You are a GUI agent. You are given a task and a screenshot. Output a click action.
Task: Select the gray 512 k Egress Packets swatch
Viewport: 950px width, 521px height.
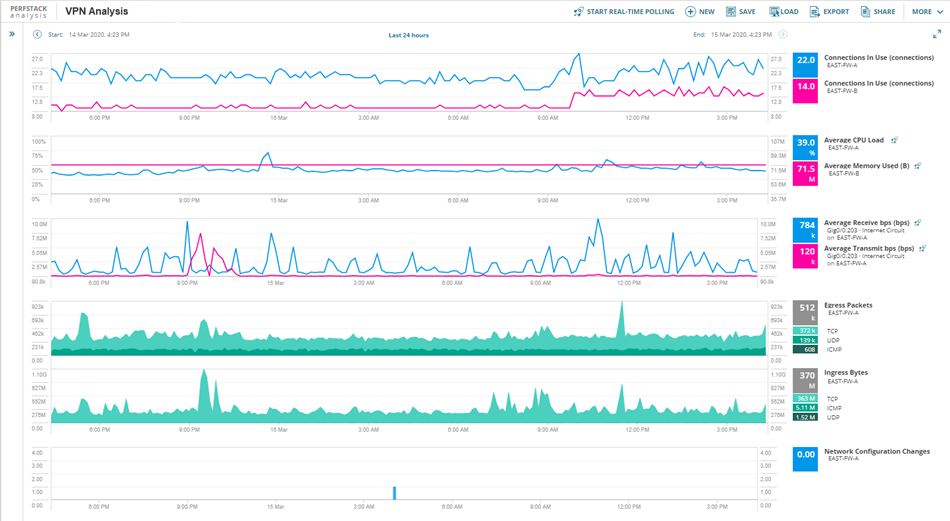(x=805, y=312)
